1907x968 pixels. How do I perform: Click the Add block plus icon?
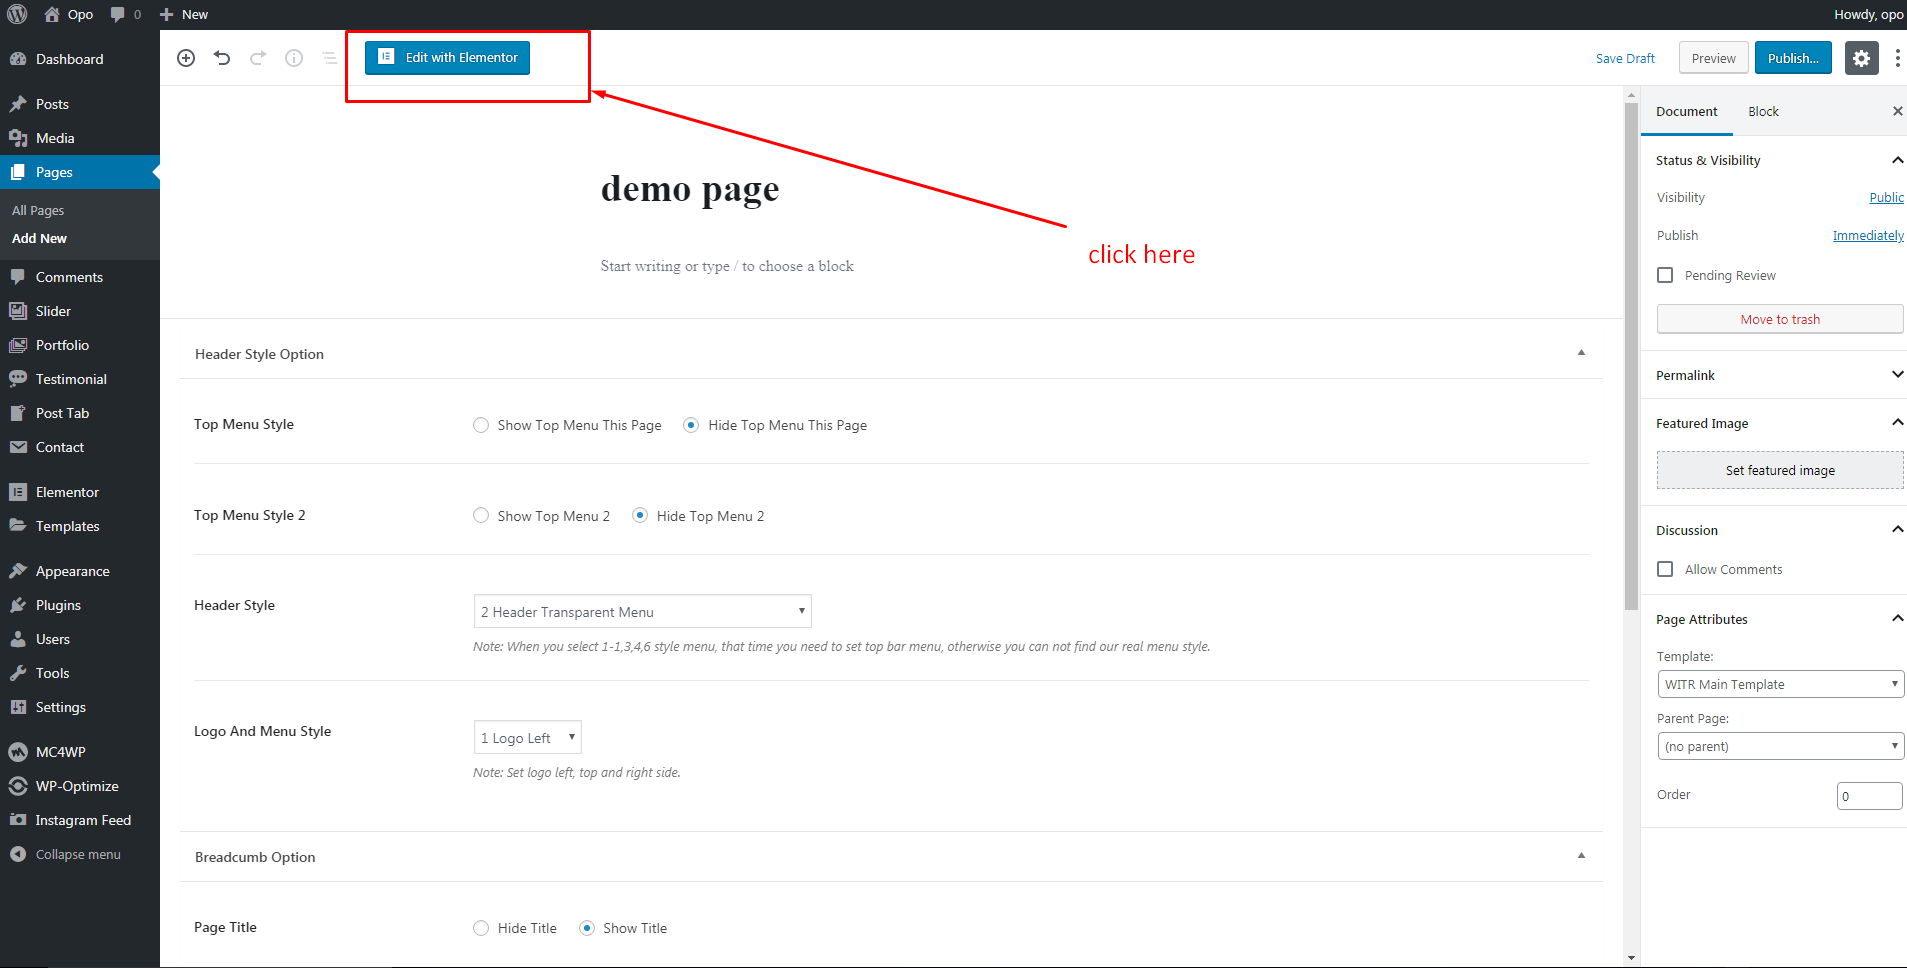pyautogui.click(x=186, y=58)
